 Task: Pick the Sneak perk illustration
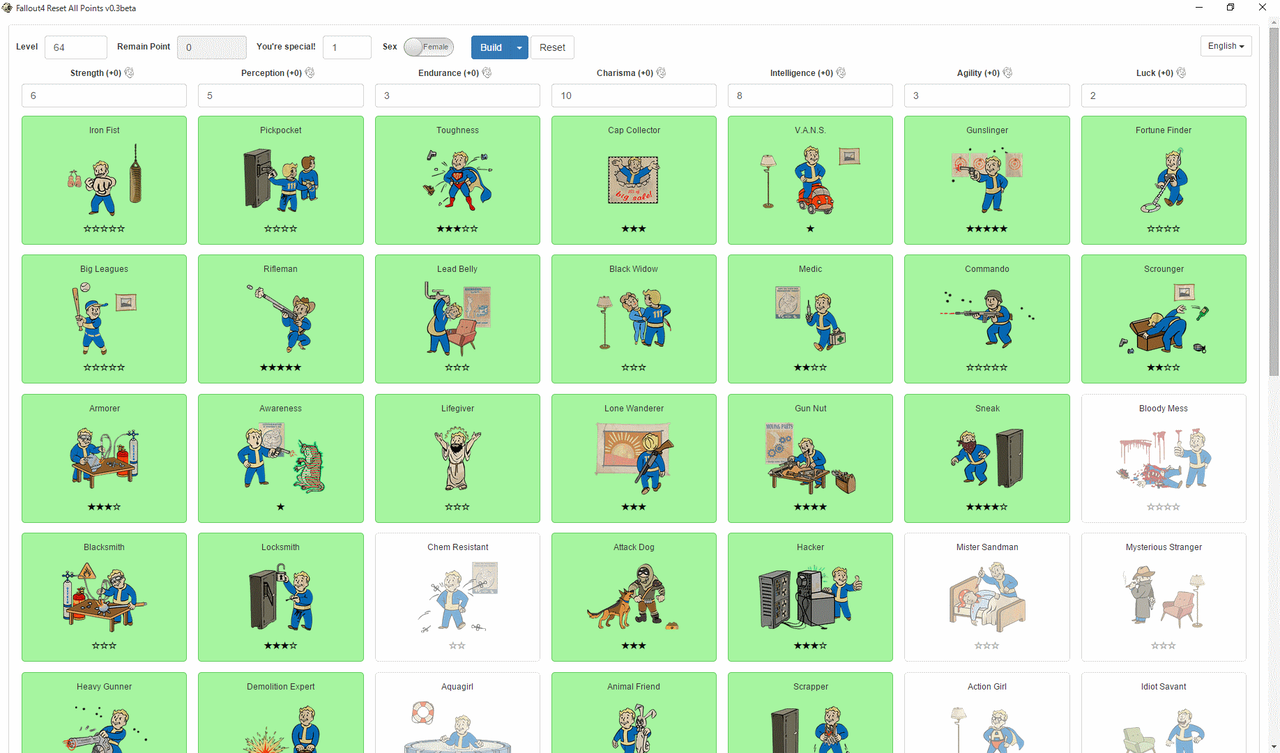click(988, 458)
